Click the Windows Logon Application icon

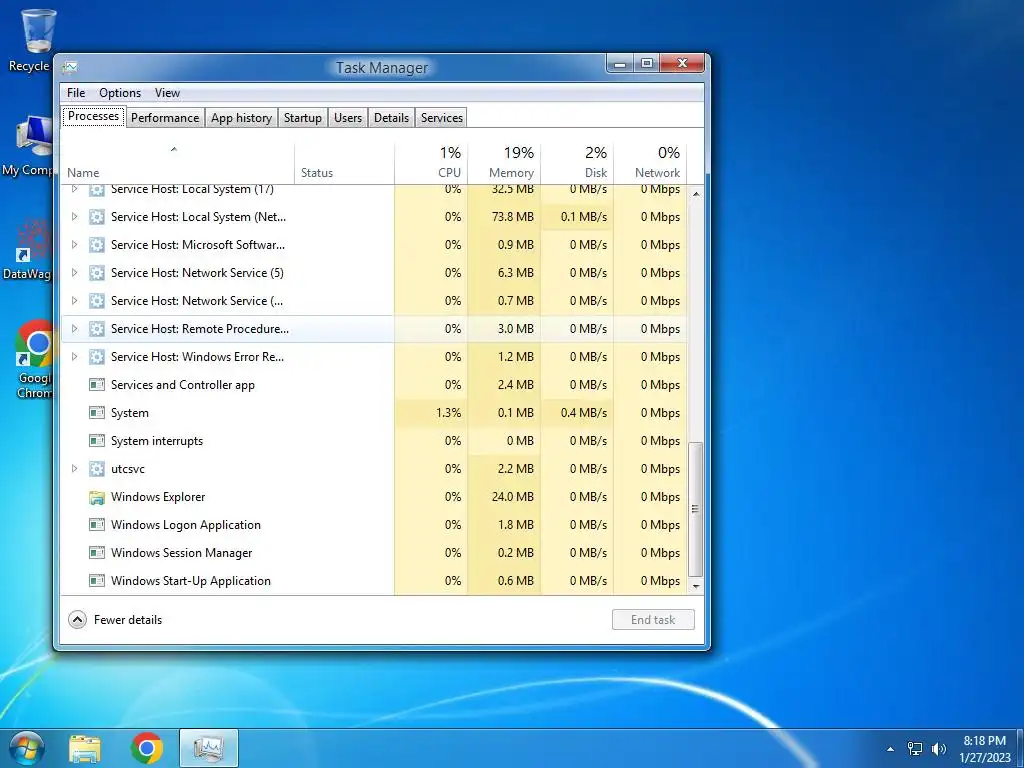(x=97, y=524)
